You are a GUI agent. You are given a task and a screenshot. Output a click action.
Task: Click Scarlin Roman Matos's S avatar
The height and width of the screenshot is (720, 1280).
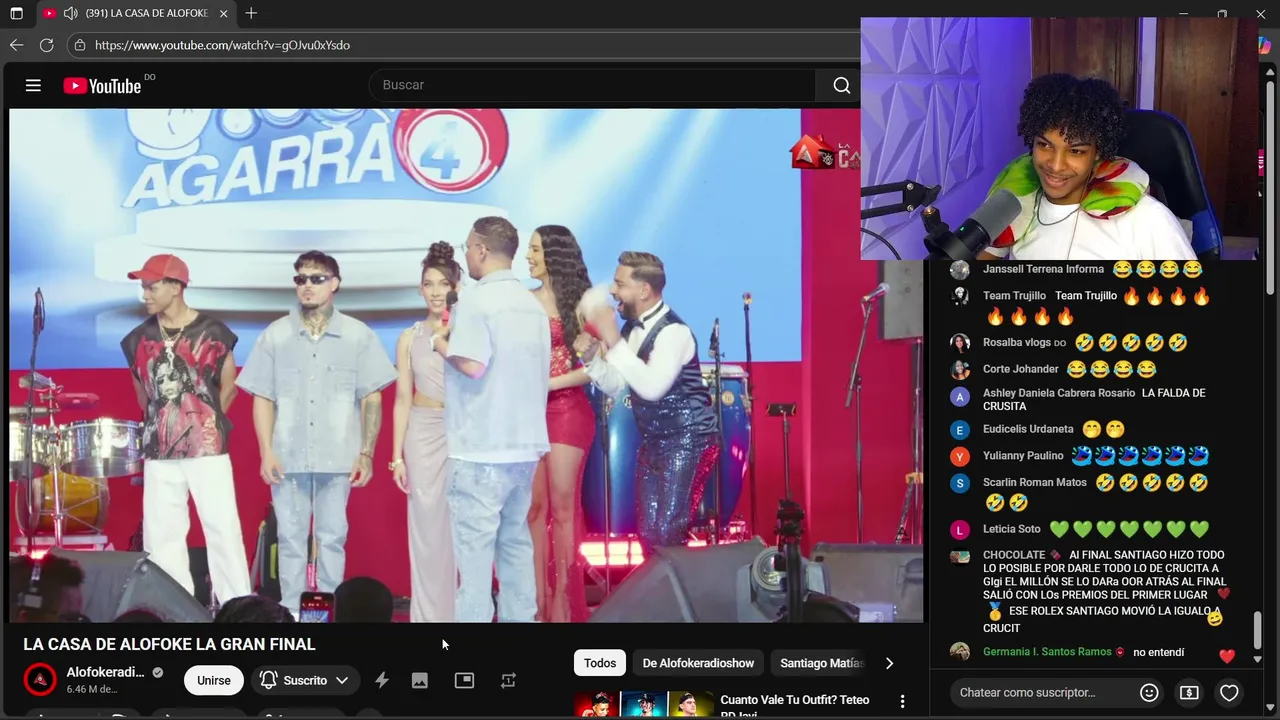point(960,483)
